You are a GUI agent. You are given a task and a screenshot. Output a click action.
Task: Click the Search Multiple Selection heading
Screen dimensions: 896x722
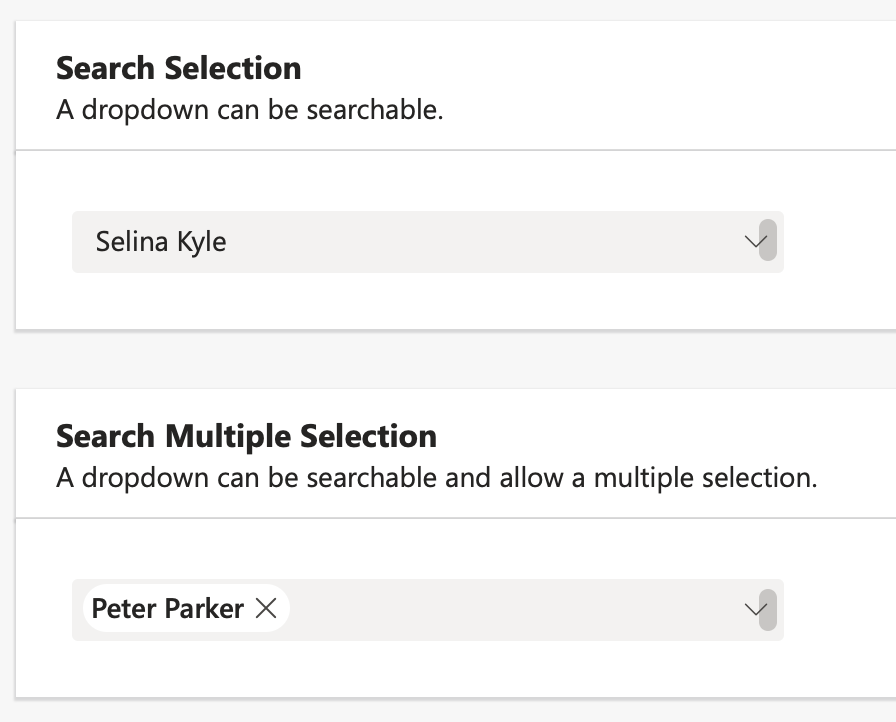coord(246,437)
